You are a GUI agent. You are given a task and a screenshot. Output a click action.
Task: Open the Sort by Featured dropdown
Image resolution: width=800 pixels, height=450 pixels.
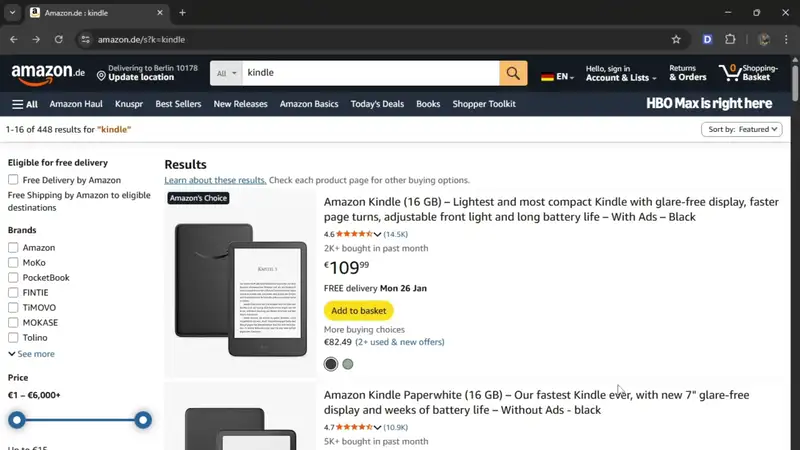coord(744,129)
